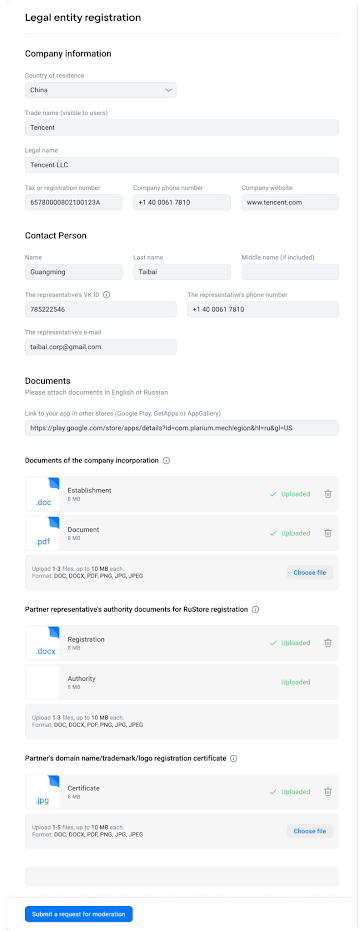Show info for partner authority documents
Screen dimensions: 364x931
[255, 610]
